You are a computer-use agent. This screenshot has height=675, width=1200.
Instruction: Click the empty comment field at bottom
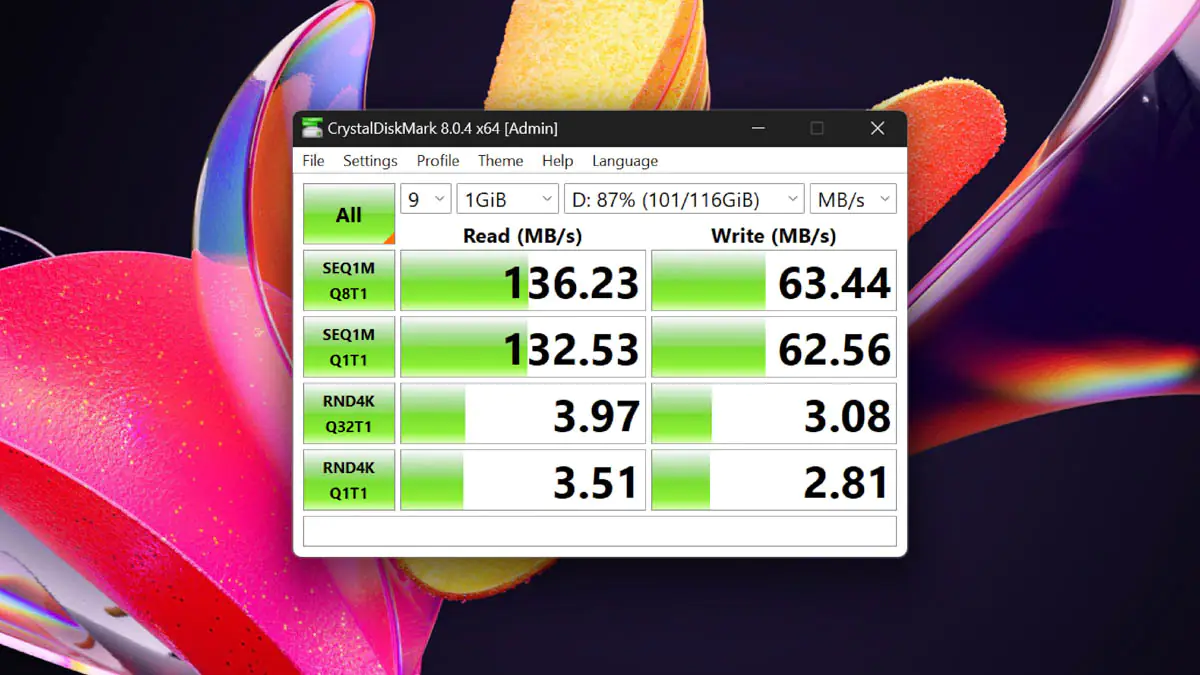pos(600,531)
